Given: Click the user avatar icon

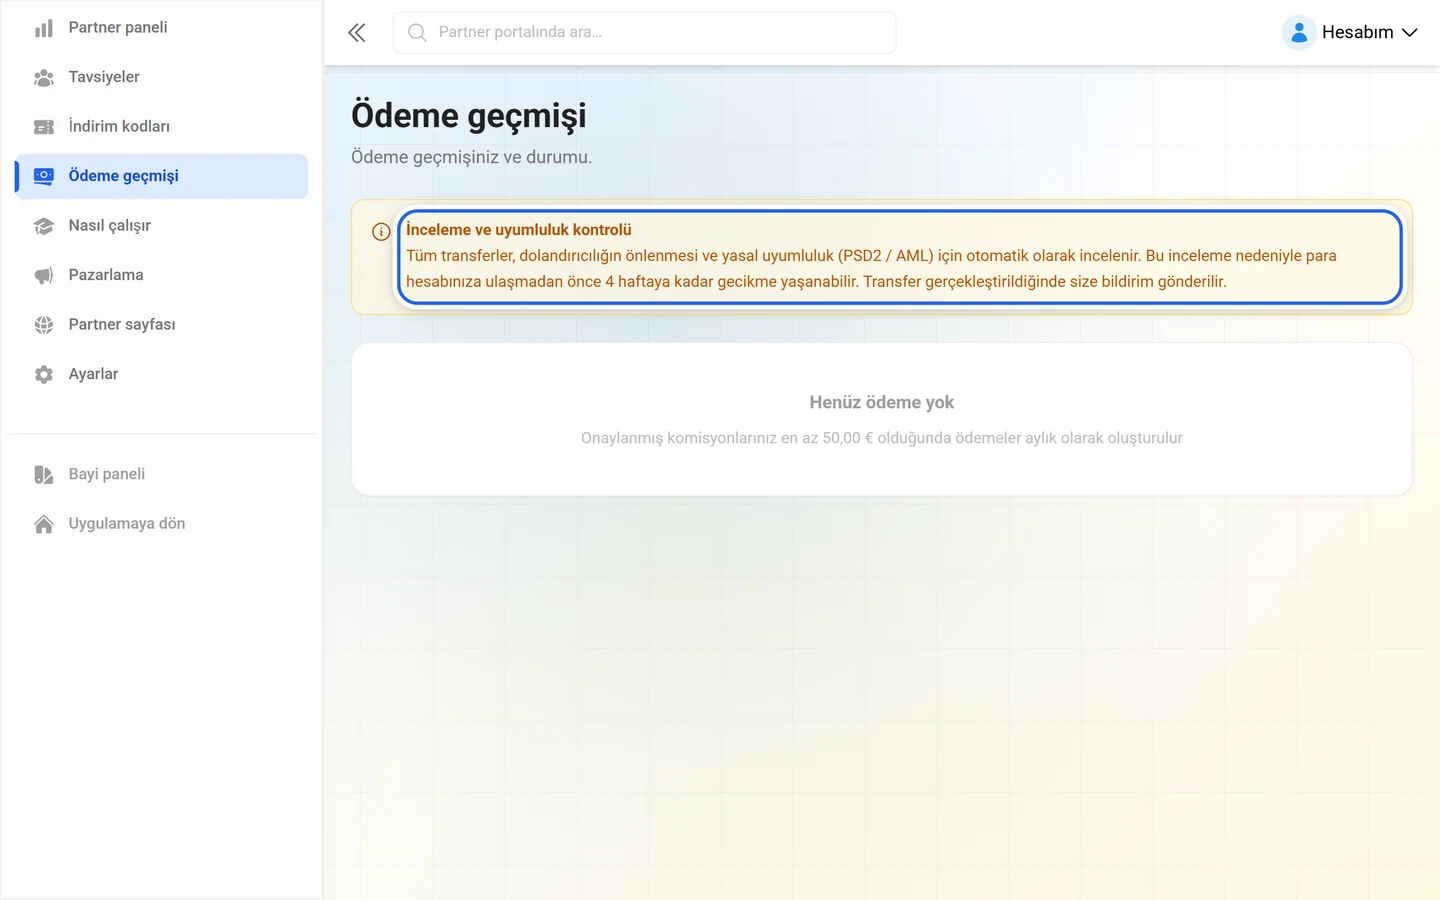Looking at the screenshot, I should tap(1299, 33).
